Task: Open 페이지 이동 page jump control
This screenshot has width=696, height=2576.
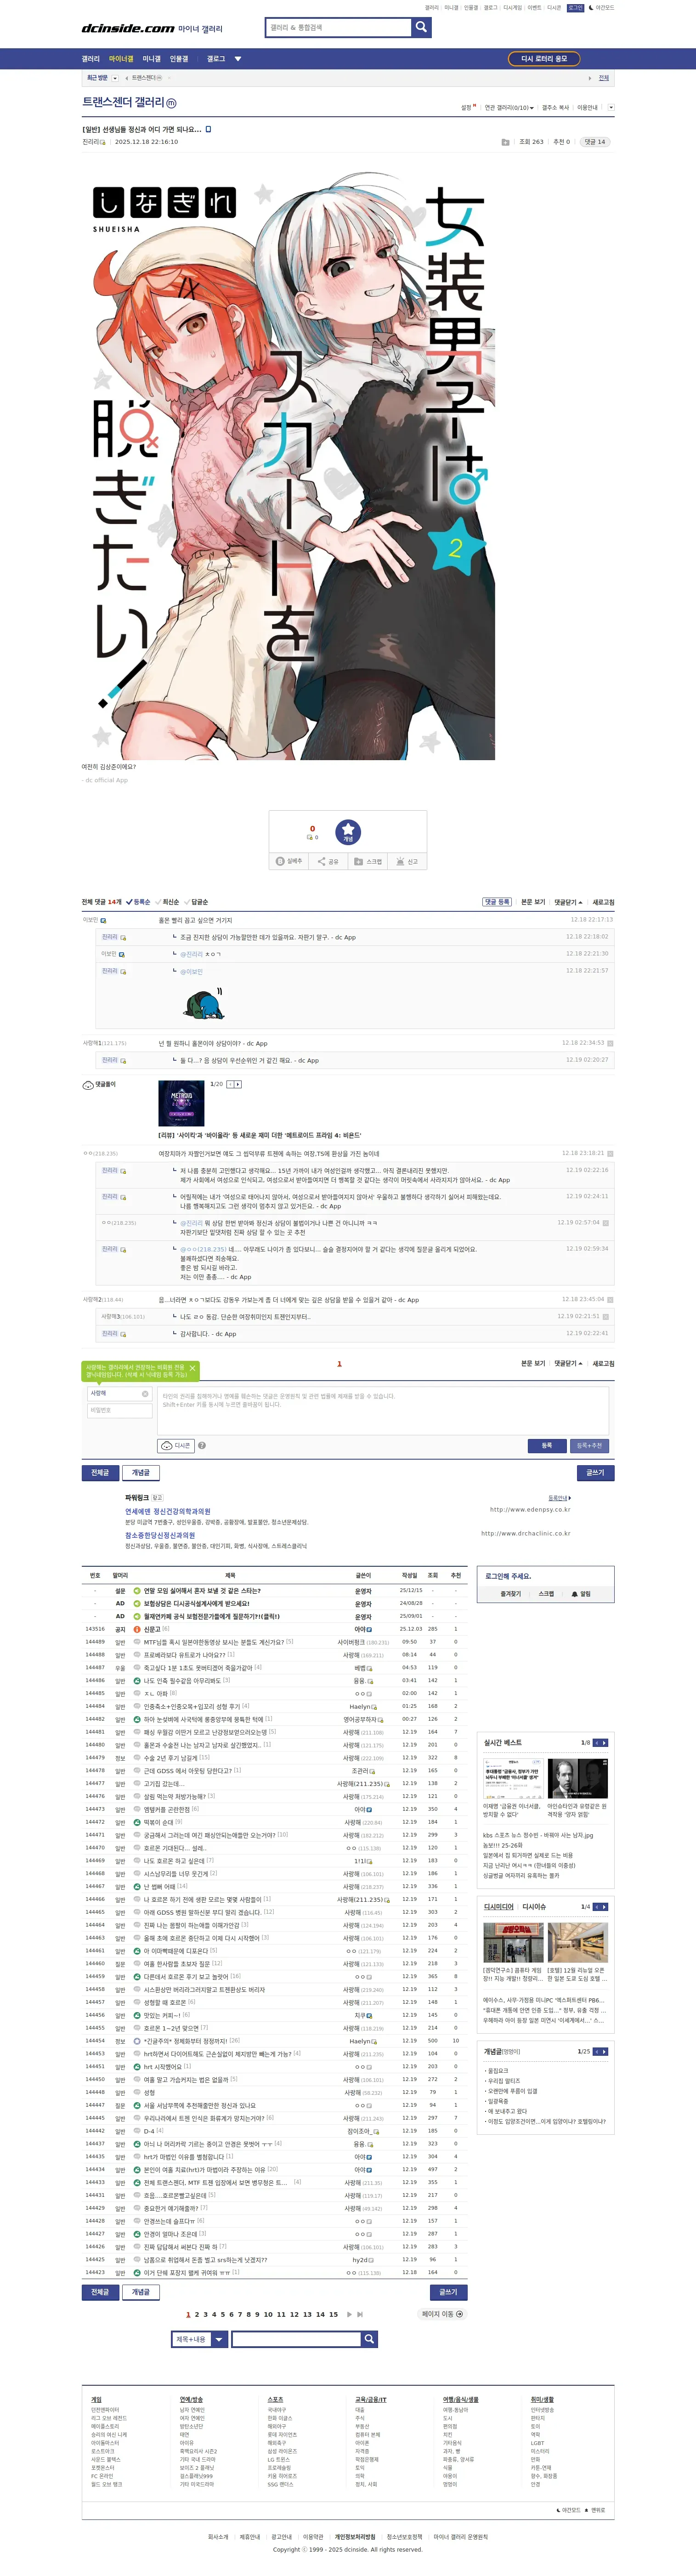Action: tap(442, 2314)
